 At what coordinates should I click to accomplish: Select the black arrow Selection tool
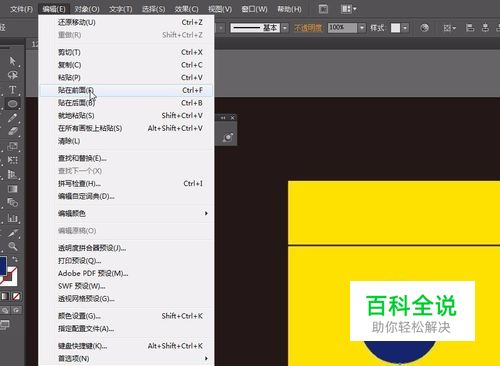(x=12, y=61)
